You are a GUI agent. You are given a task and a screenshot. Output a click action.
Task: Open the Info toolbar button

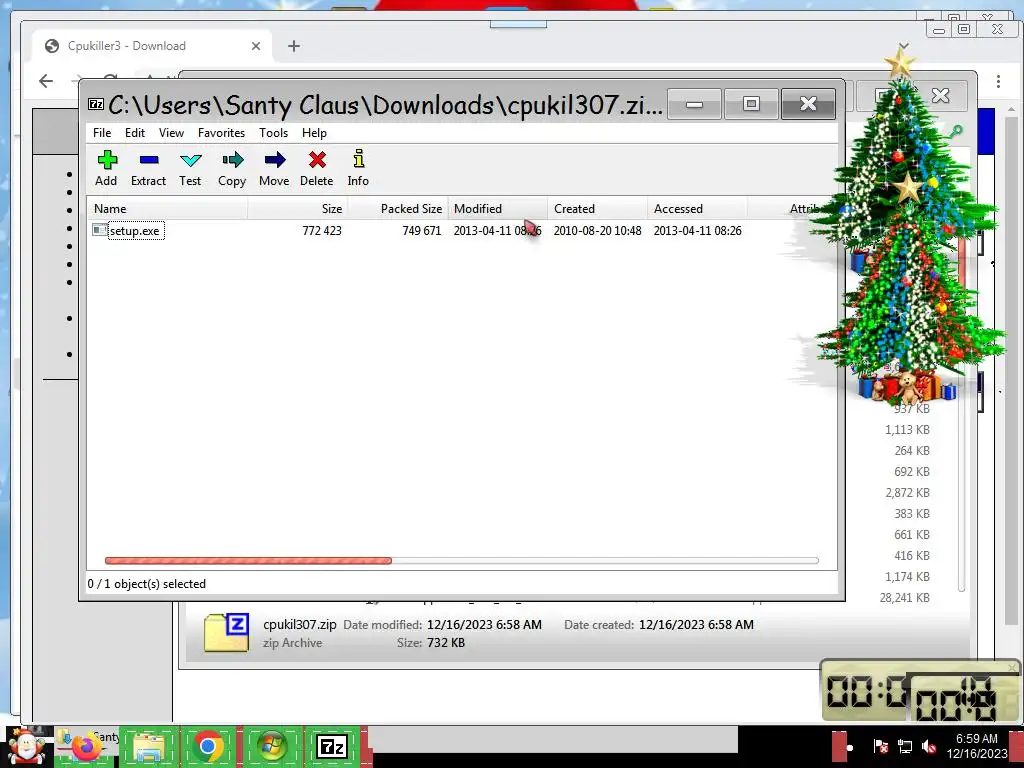[x=358, y=168]
